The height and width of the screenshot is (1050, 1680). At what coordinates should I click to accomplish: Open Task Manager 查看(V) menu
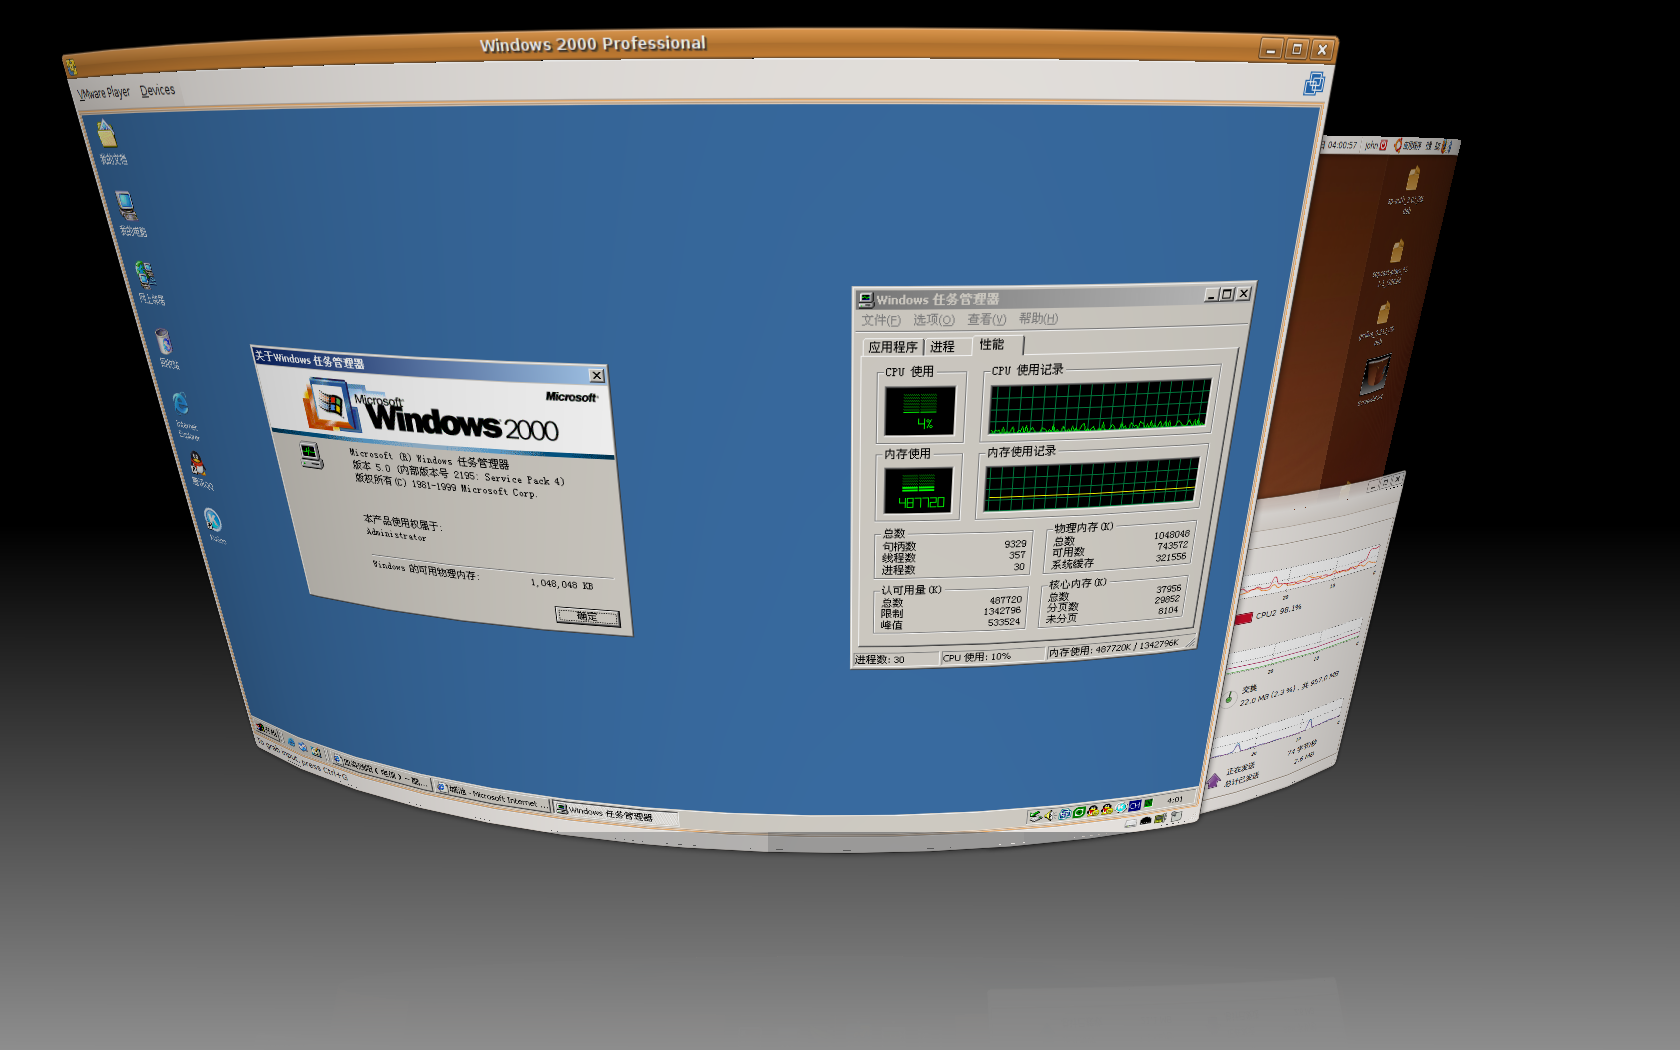click(986, 319)
